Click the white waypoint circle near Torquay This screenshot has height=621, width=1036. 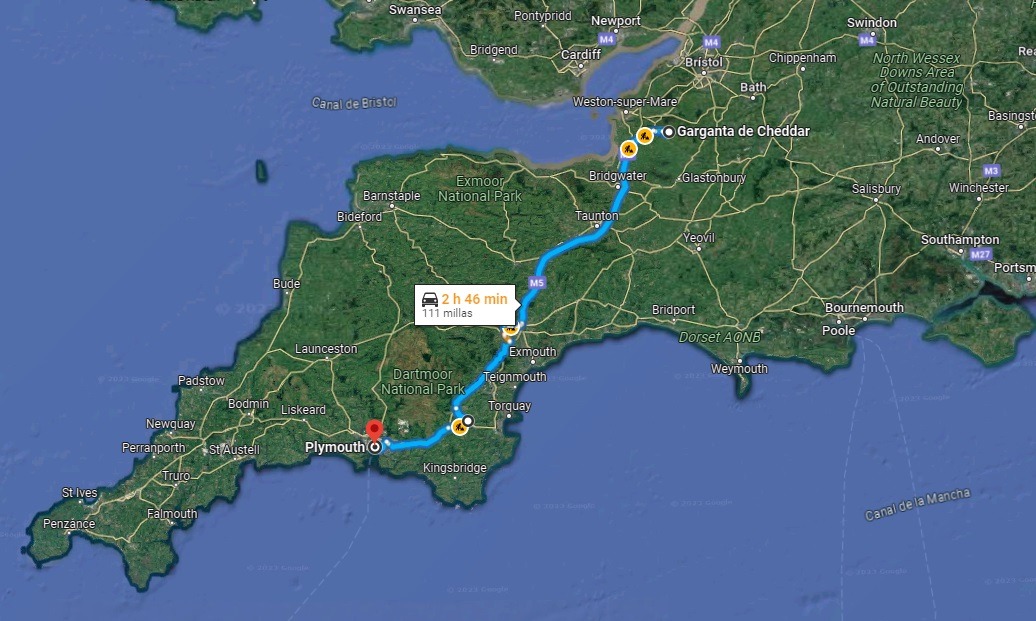pyautogui.click(x=468, y=420)
